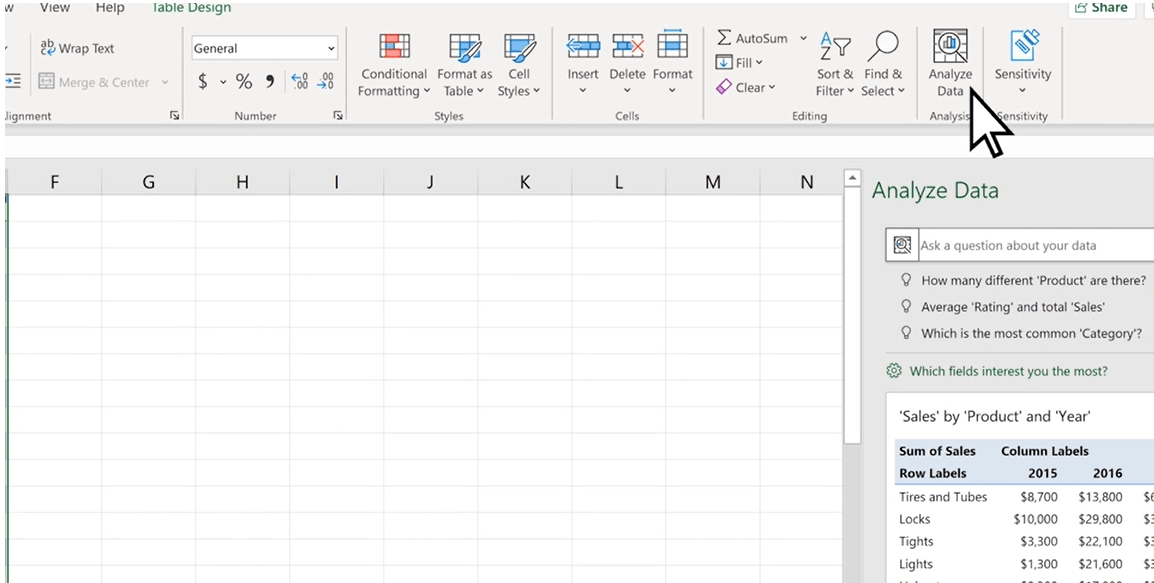This screenshot has height=583, width=1154.
Task: Click the Insert cells icon
Action: (583, 47)
